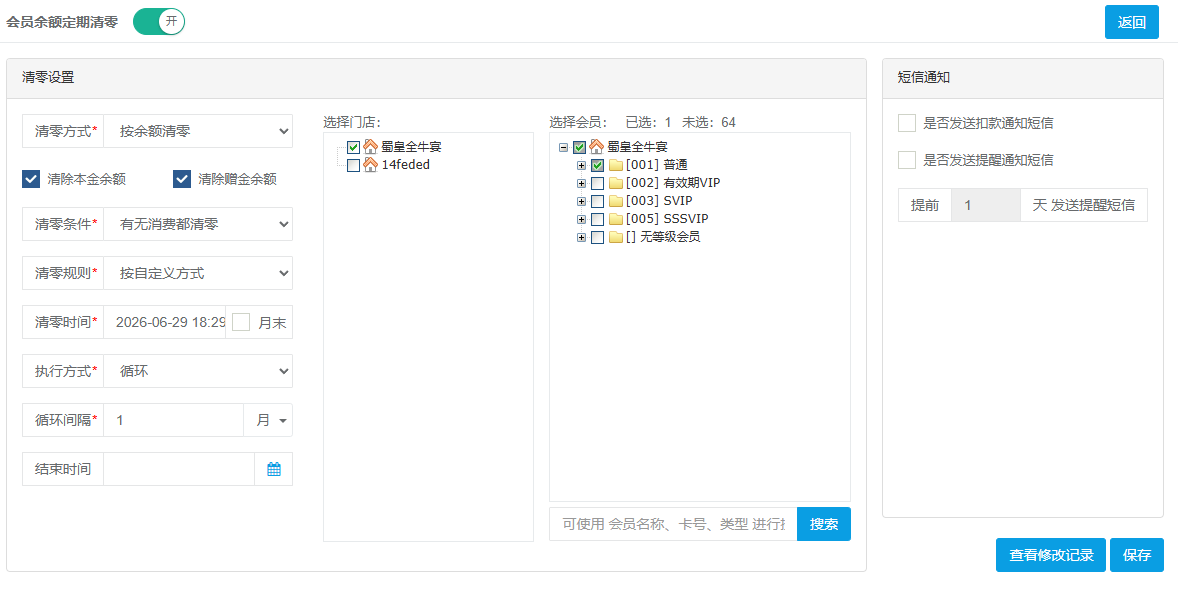
Task: Focus the member search input field
Action: [x=673, y=524]
